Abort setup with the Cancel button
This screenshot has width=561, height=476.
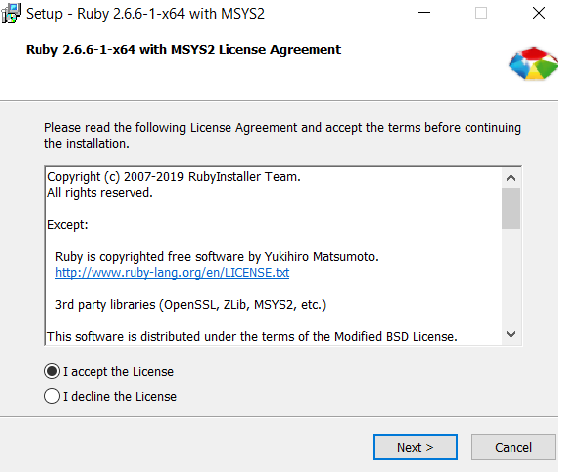point(513,447)
